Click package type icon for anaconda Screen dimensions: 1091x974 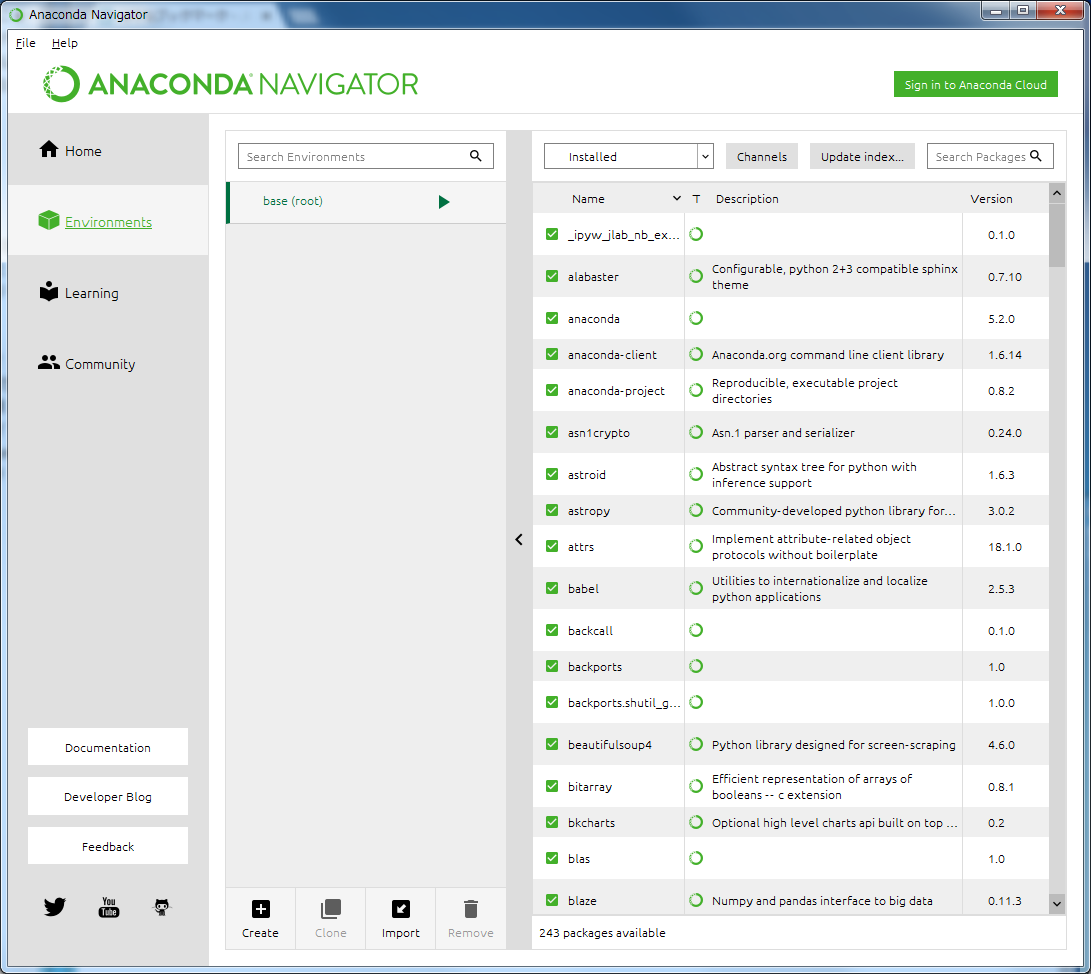point(696,318)
